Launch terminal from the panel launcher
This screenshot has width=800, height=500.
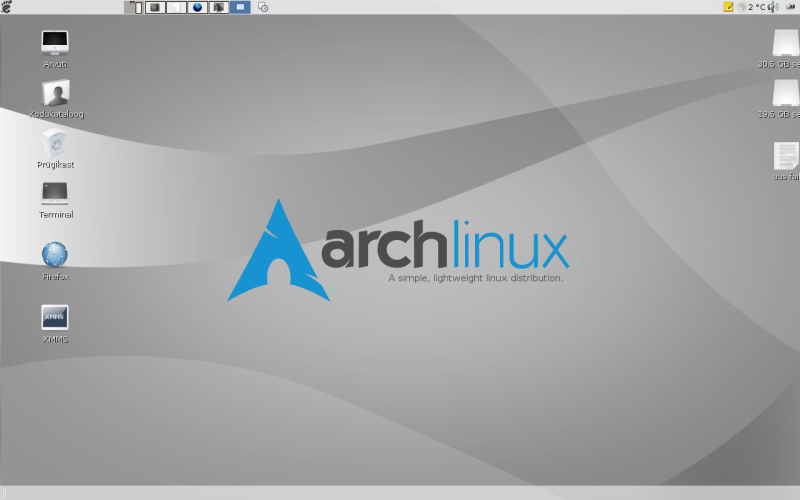155,7
